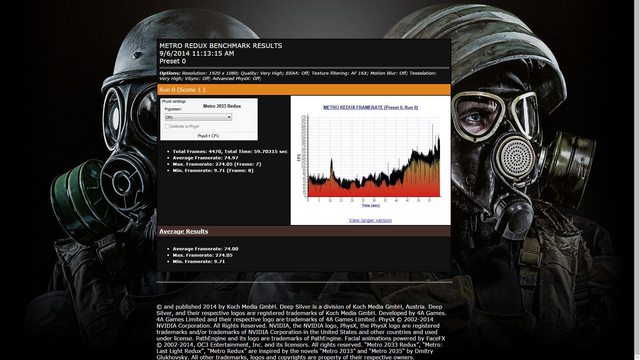This screenshot has width=640, height=360.
Task: Click the Metro 2033 Redux label in PhysX panel
Action: [222, 106]
